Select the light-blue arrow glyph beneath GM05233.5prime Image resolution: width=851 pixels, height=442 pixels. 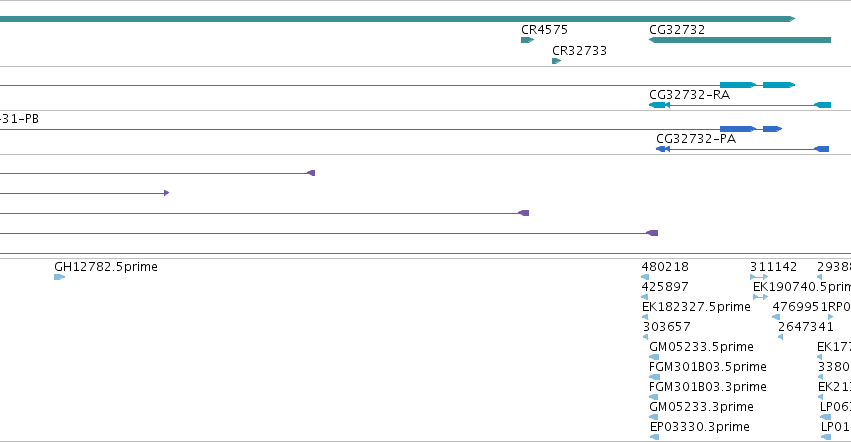pyautogui.click(x=654, y=357)
